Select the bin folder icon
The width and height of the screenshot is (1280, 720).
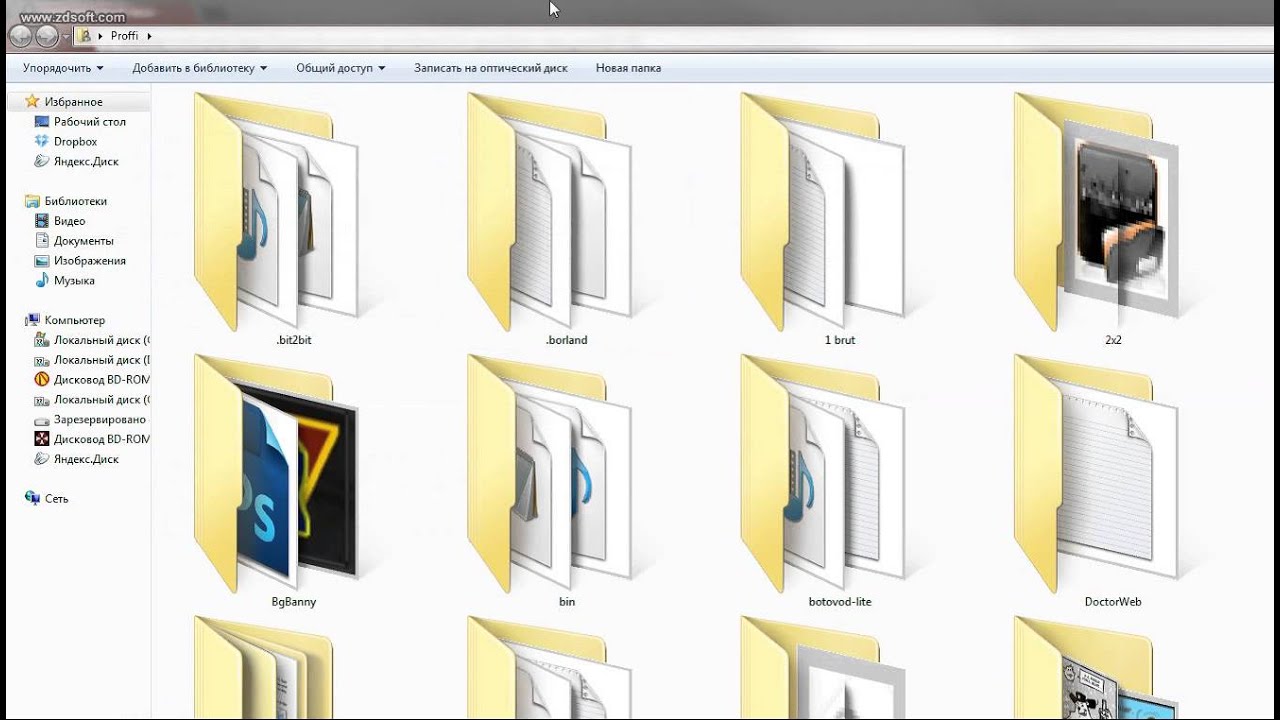coord(549,474)
